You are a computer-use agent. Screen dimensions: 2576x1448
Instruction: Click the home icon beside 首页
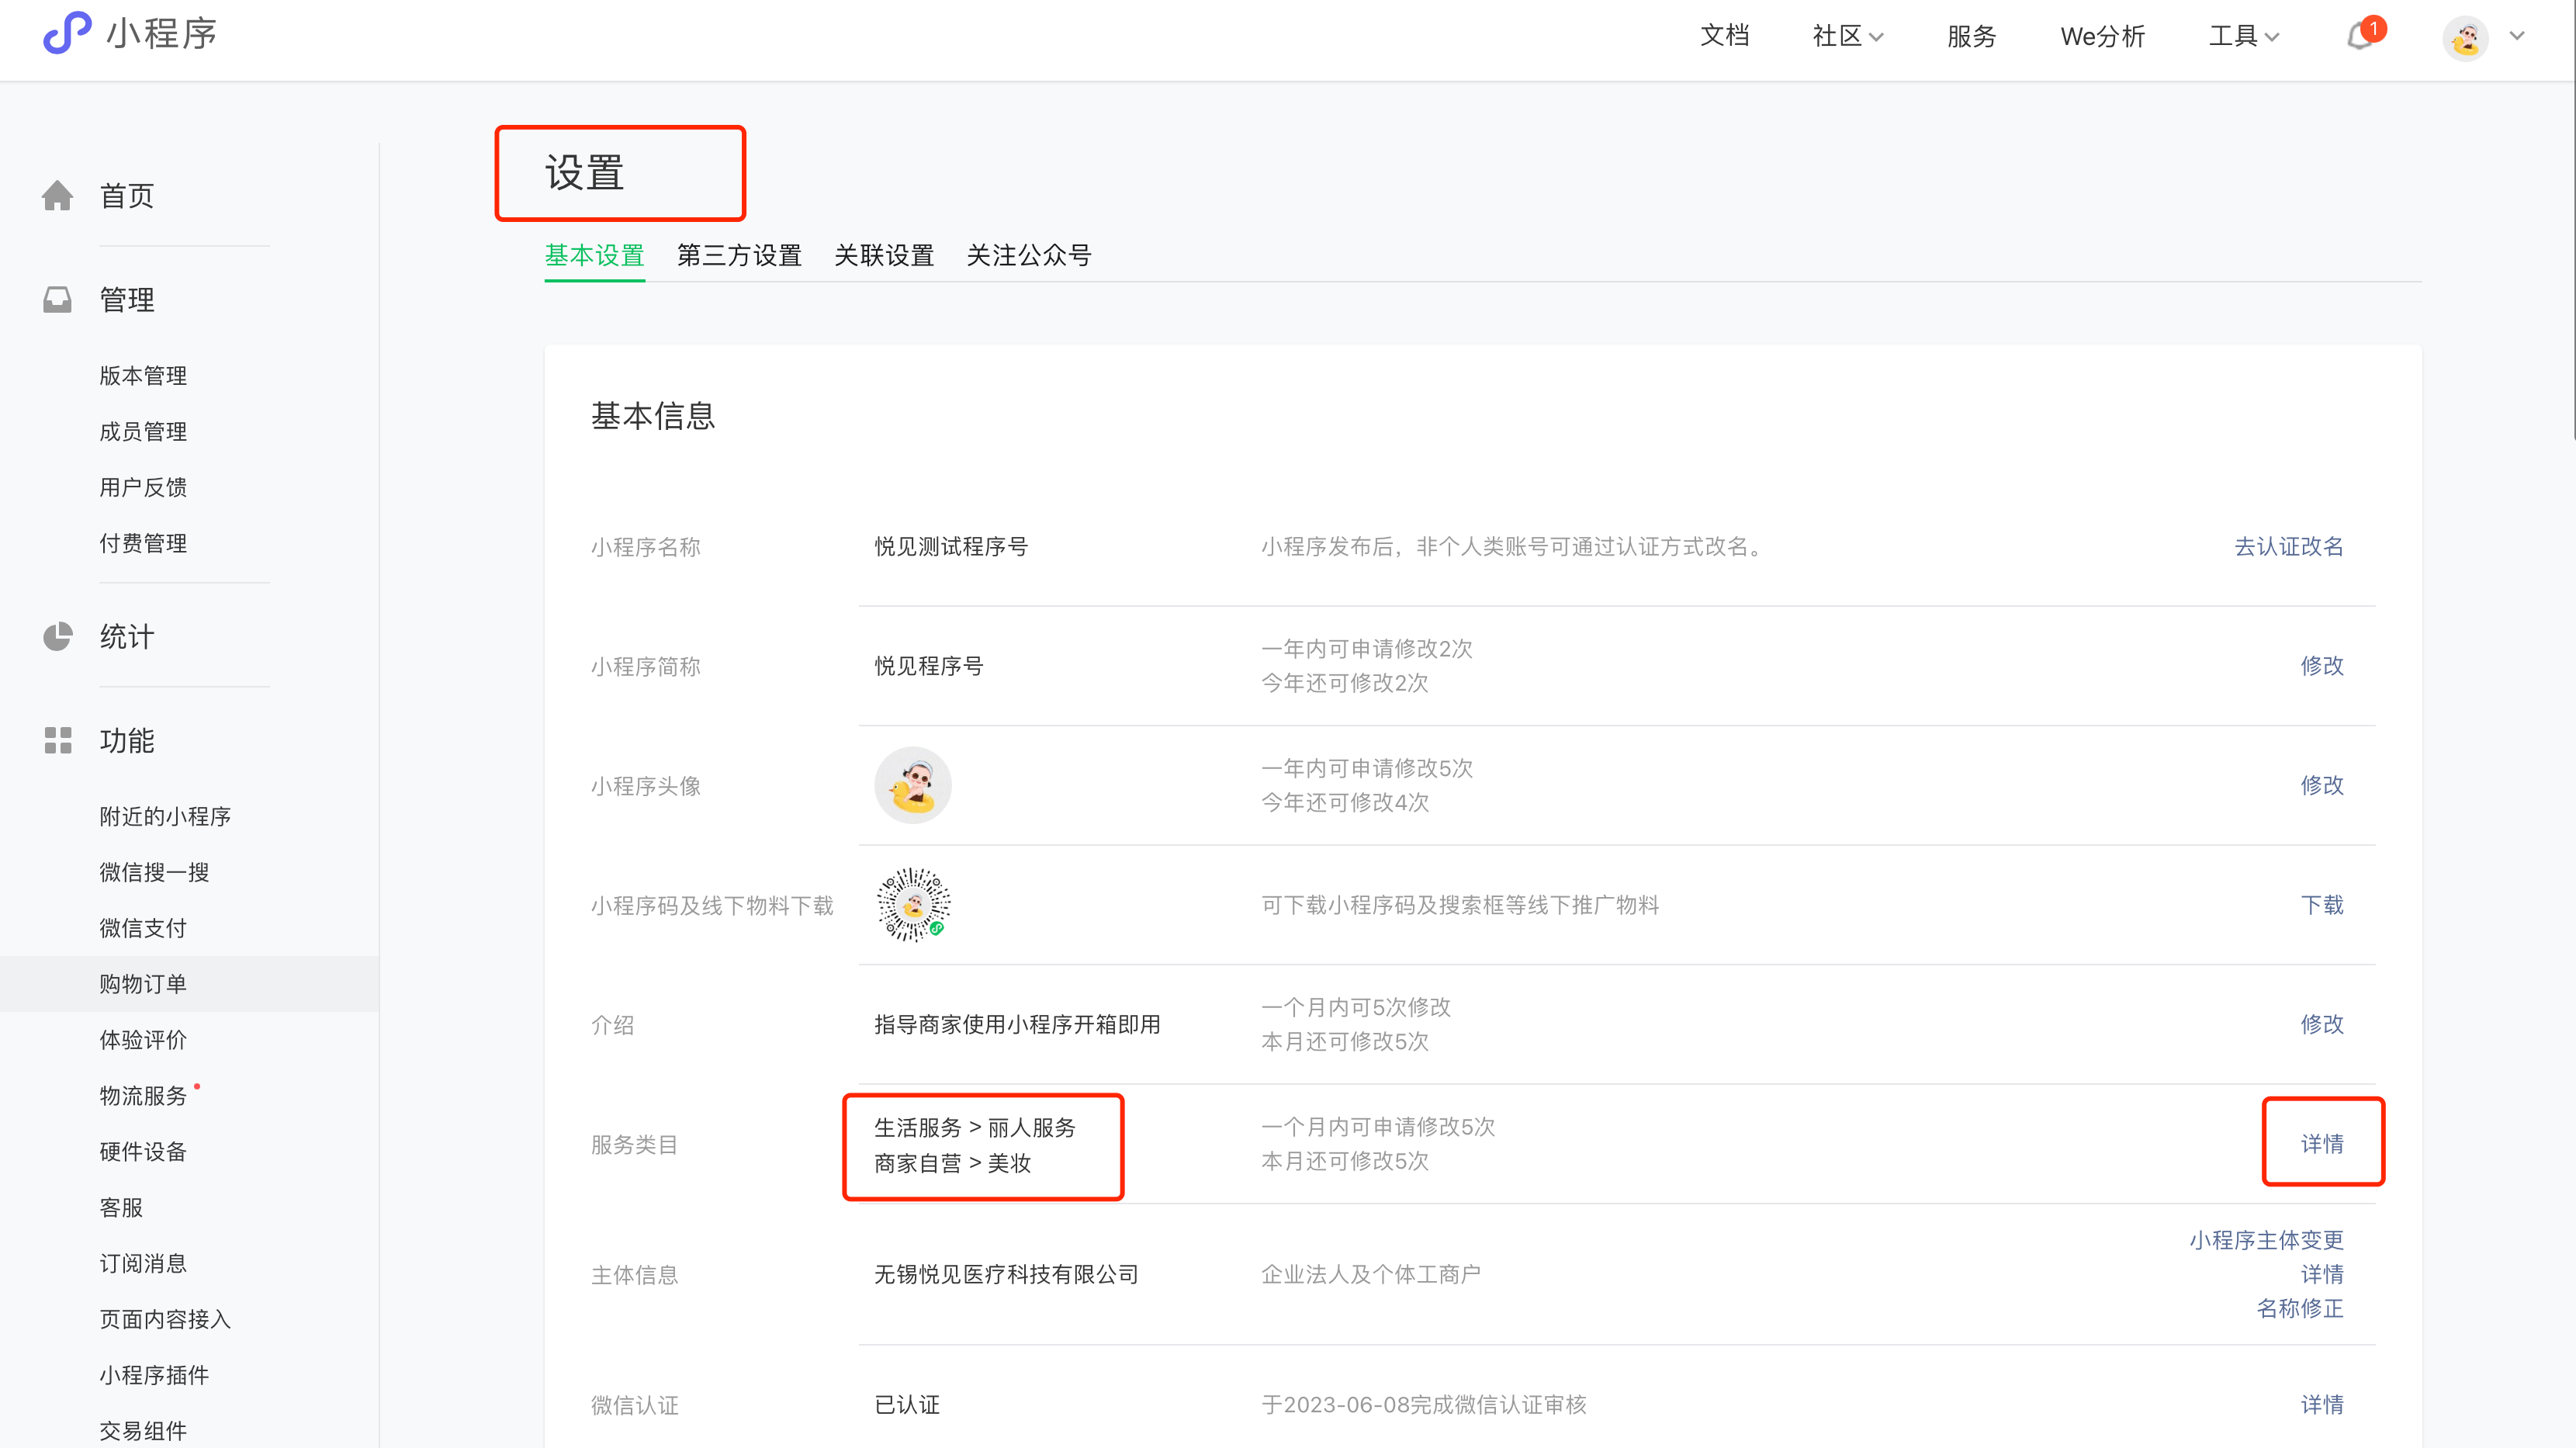pos(58,196)
